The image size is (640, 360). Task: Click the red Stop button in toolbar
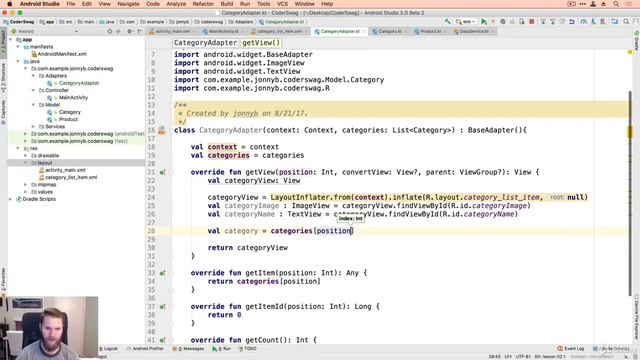pyautogui.click(x=531, y=22)
